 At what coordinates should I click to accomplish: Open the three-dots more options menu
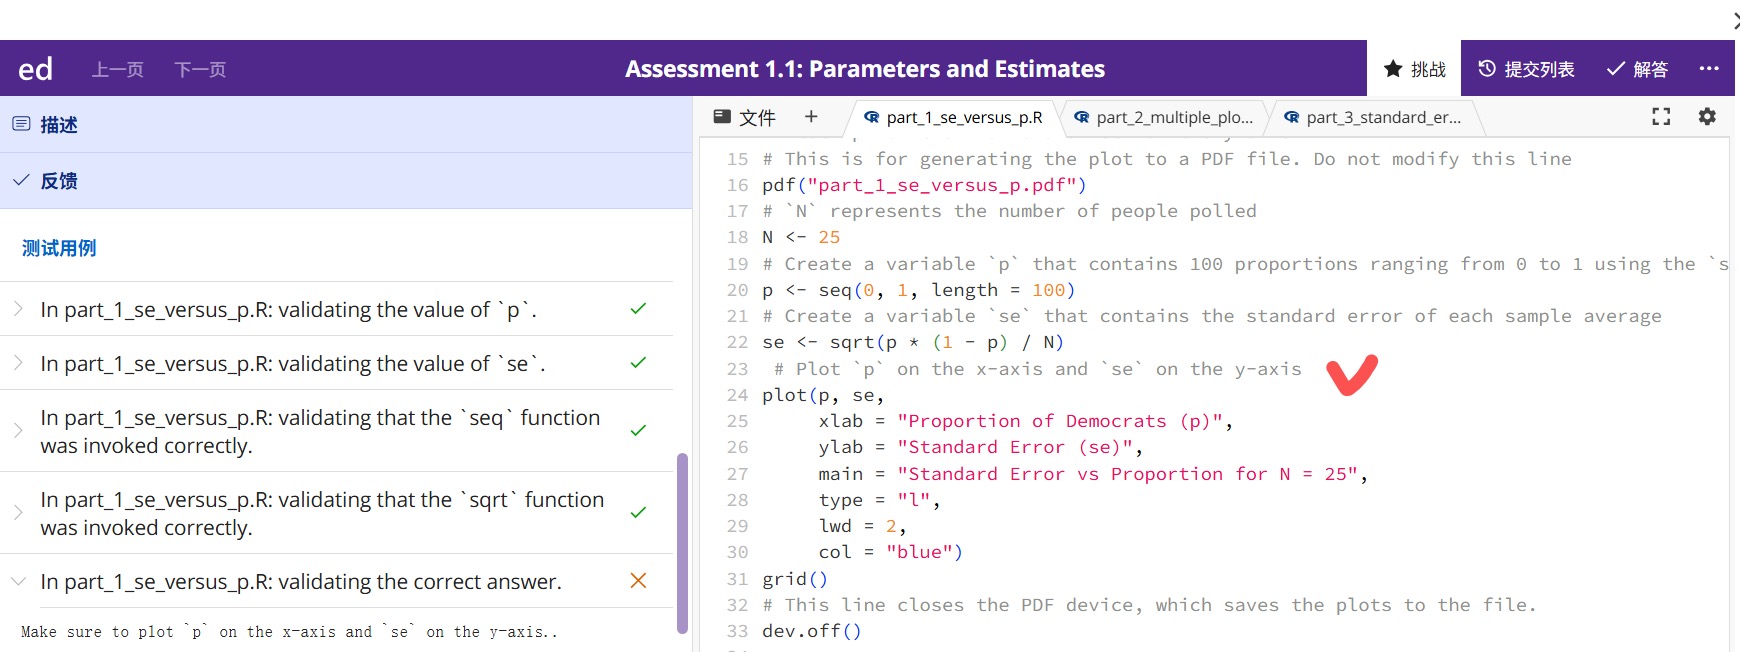pos(1709,68)
